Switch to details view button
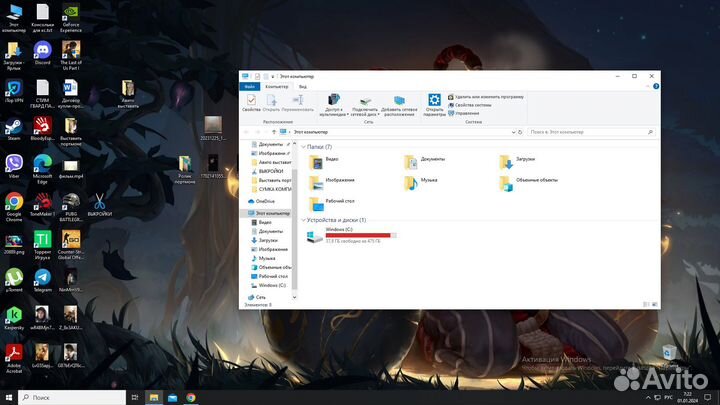 pos(646,304)
